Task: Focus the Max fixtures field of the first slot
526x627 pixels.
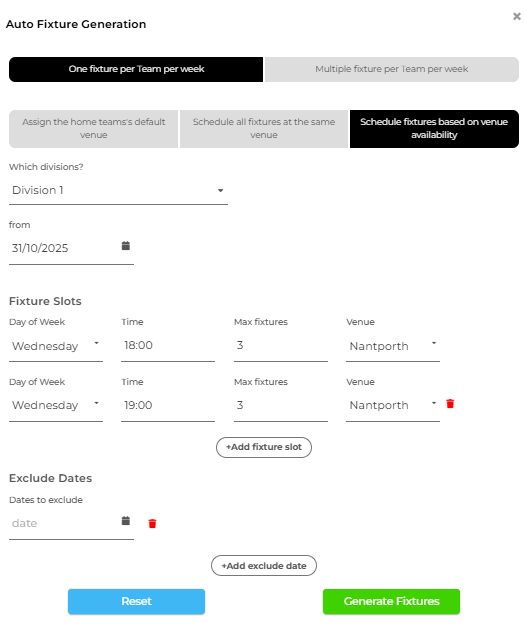Action: [280, 346]
